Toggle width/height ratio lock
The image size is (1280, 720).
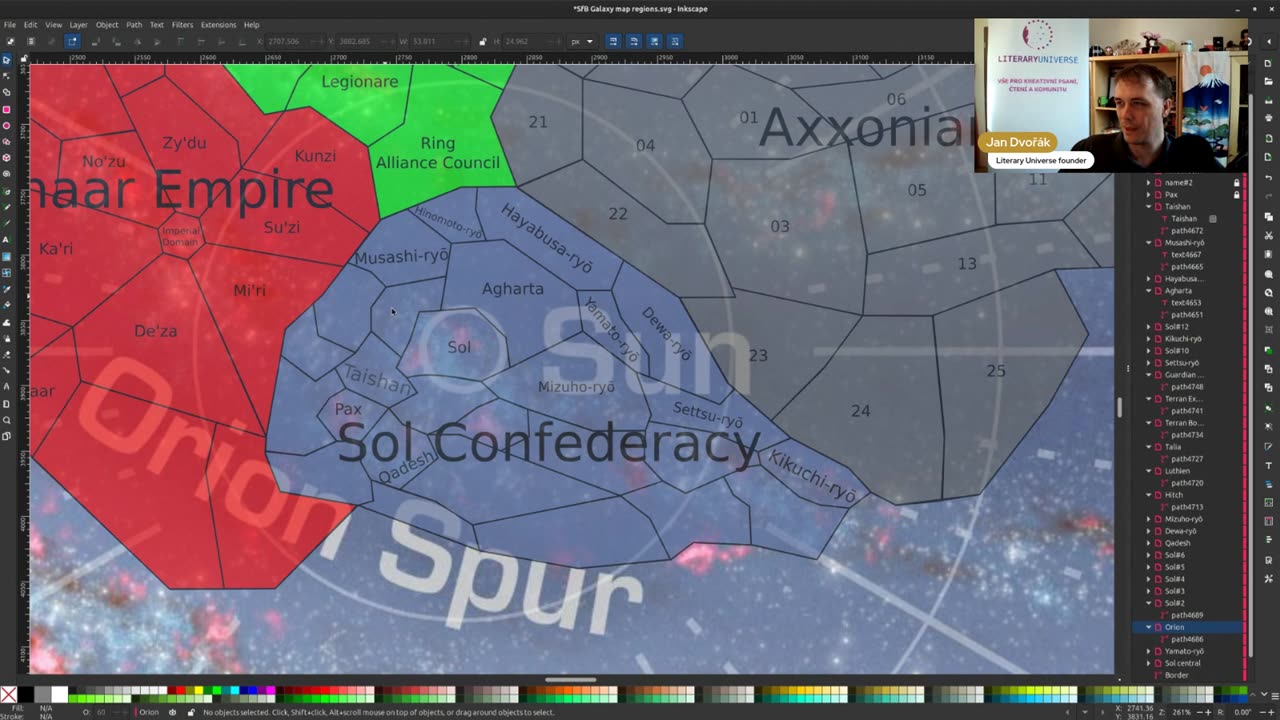click(482, 41)
